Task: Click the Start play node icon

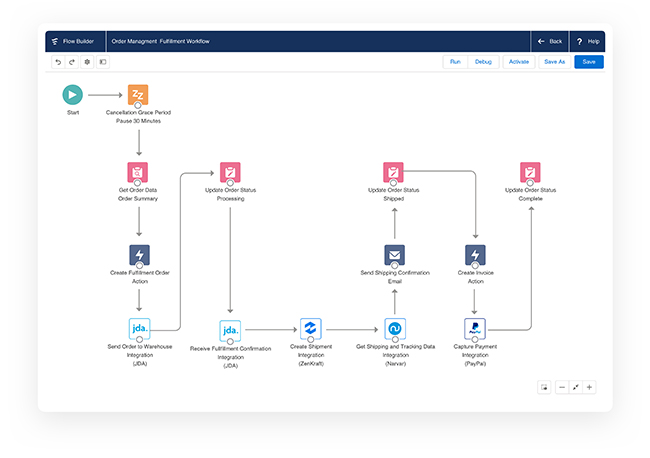Action: point(72,95)
